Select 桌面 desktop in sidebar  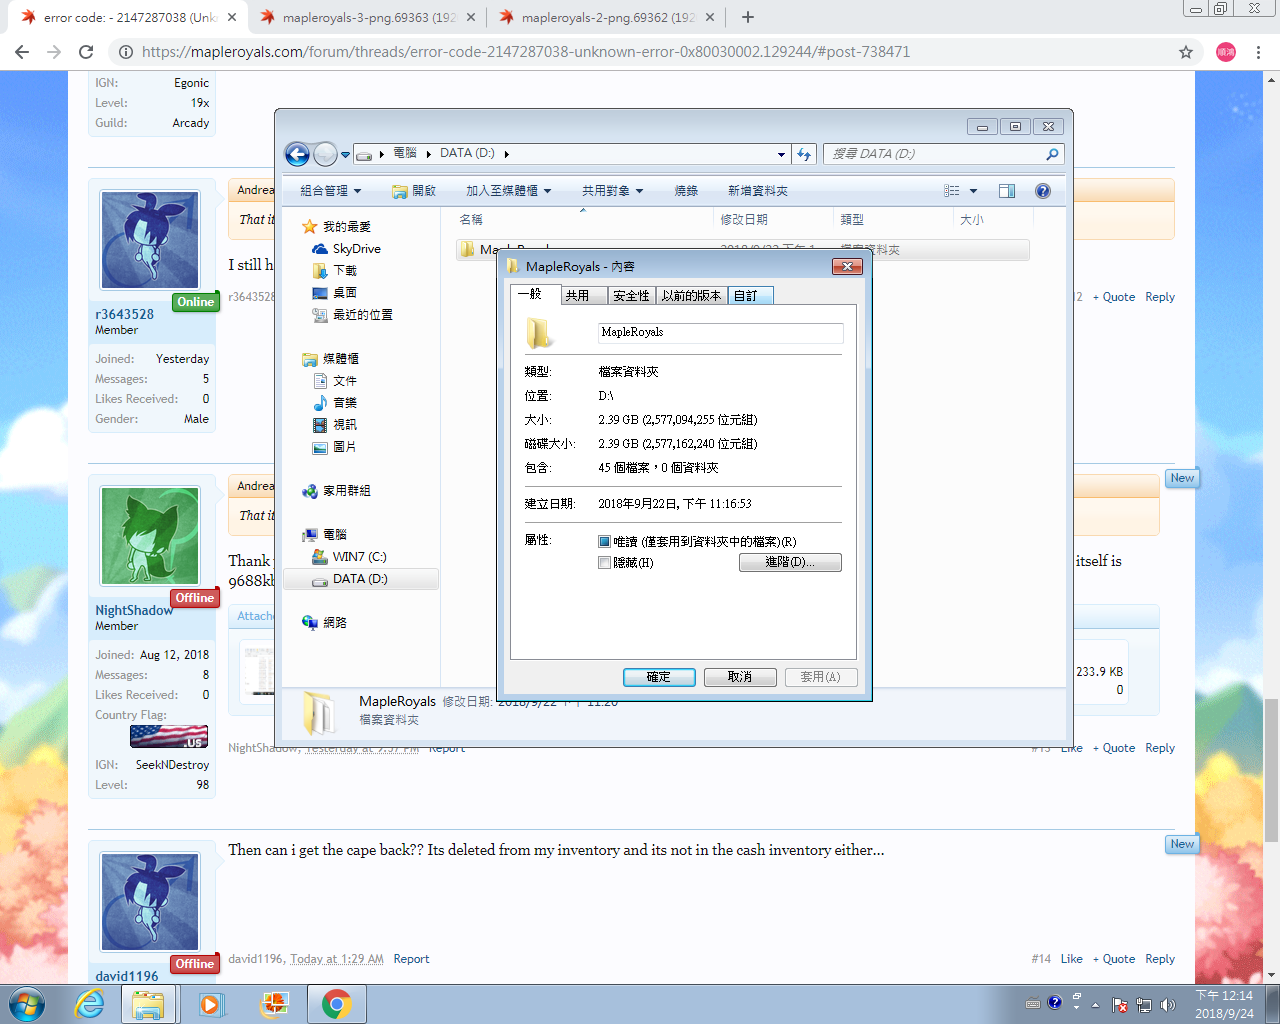coord(344,293)
